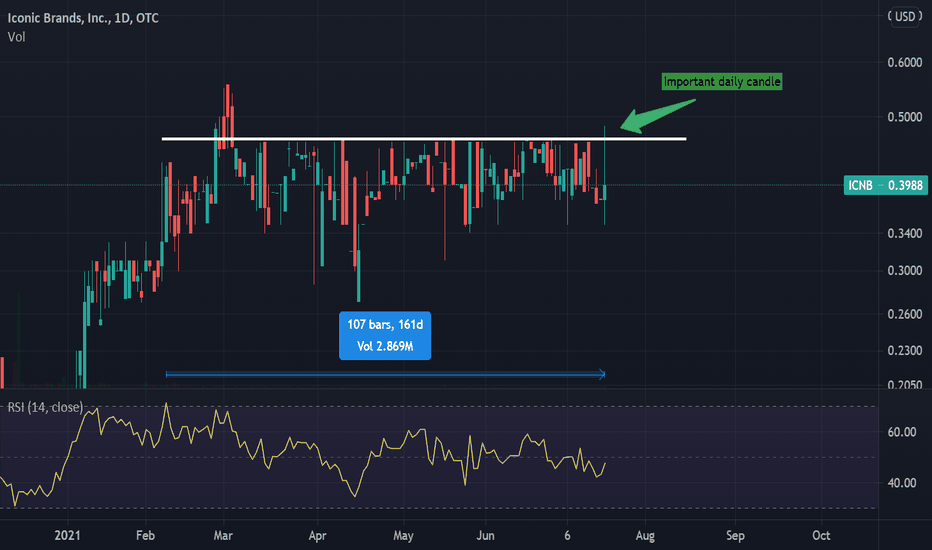Select the white horizontal resistance line
Image resolution: width=932 pixels, height=550 pixels.
tap(424, 139)
